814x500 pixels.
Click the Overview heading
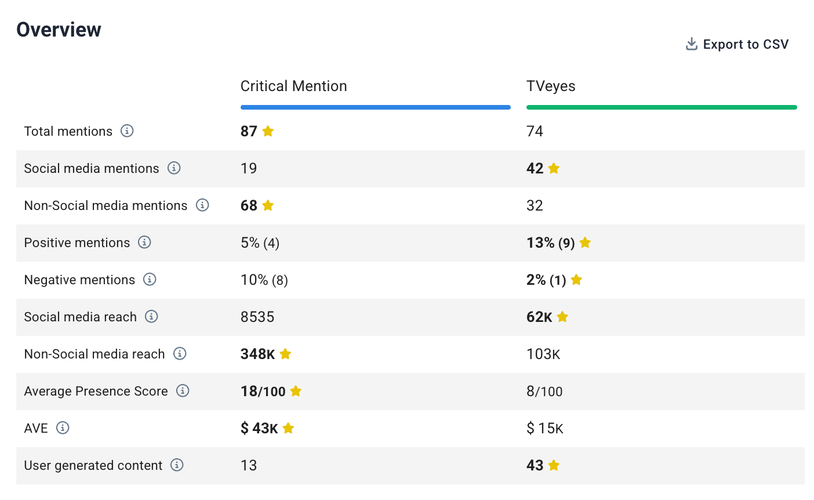pos(59,30)
